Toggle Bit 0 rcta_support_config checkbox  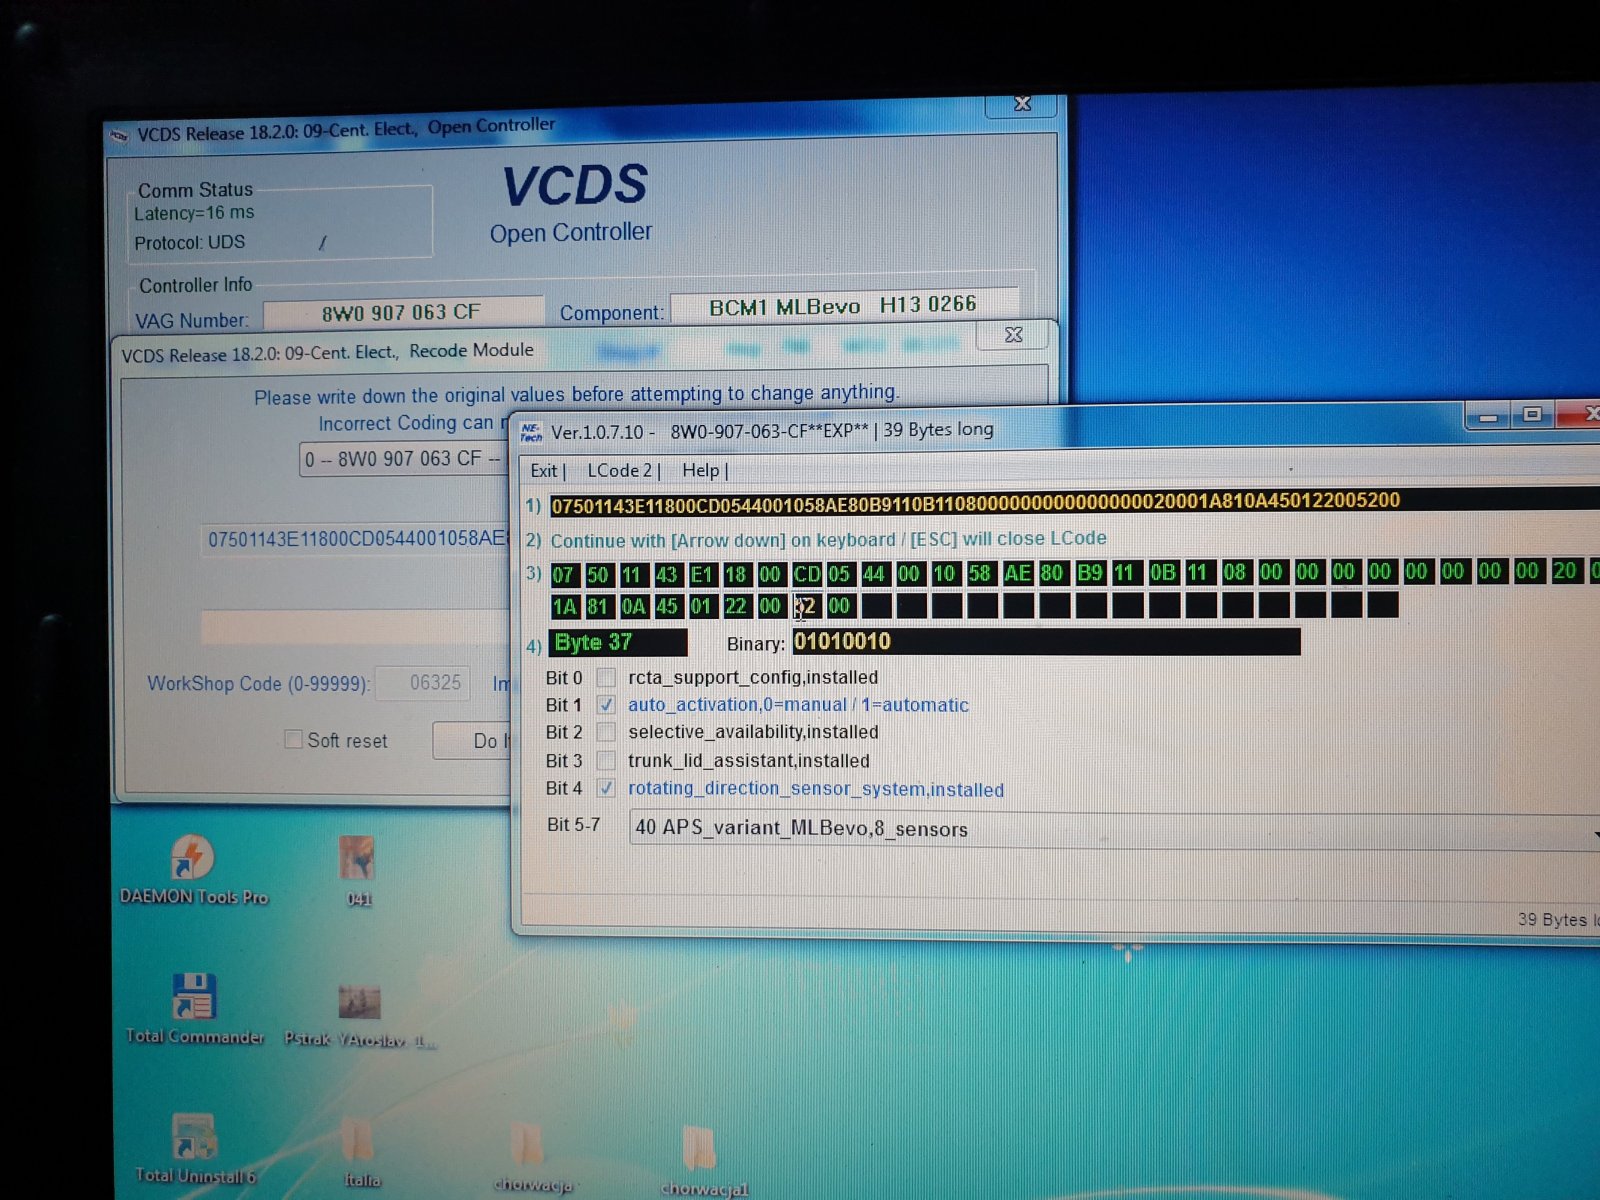[606, 677]
